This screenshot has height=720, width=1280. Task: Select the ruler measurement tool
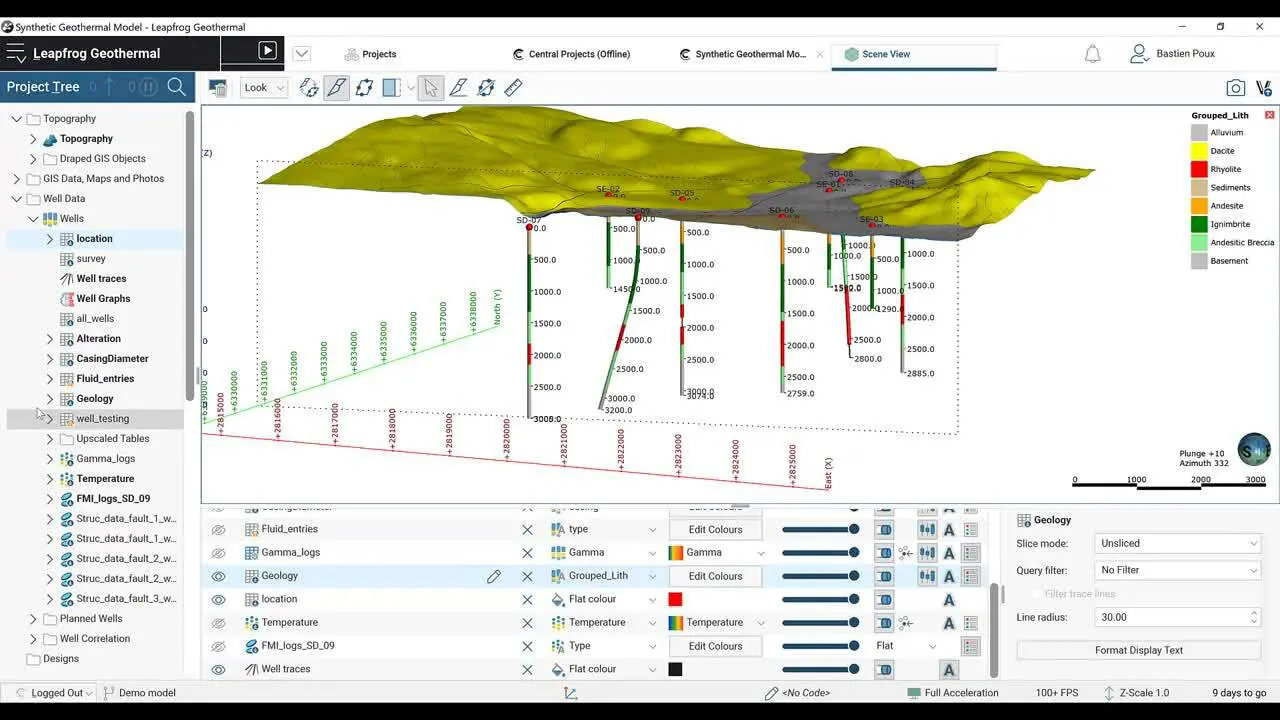[x=513, y=88]
